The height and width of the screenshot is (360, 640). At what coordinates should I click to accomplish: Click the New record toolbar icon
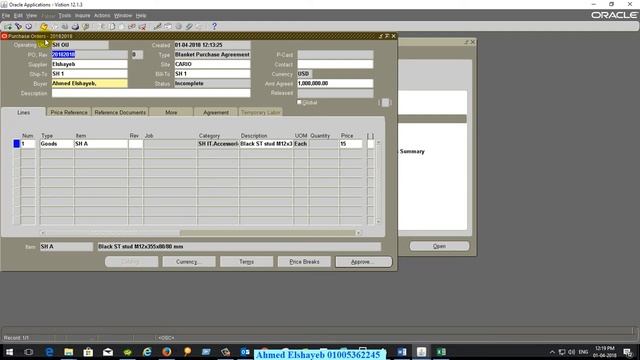click(8, 27)
